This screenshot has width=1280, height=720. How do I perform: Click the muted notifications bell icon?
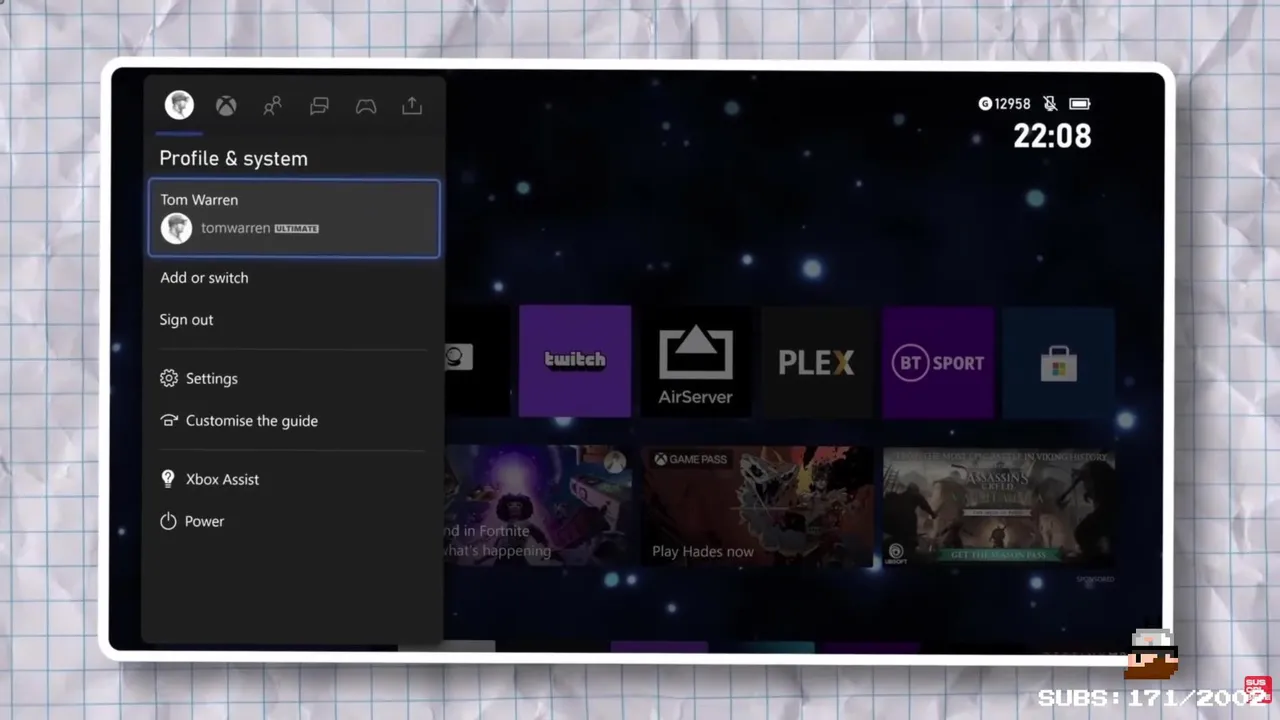click(1050, 104)
